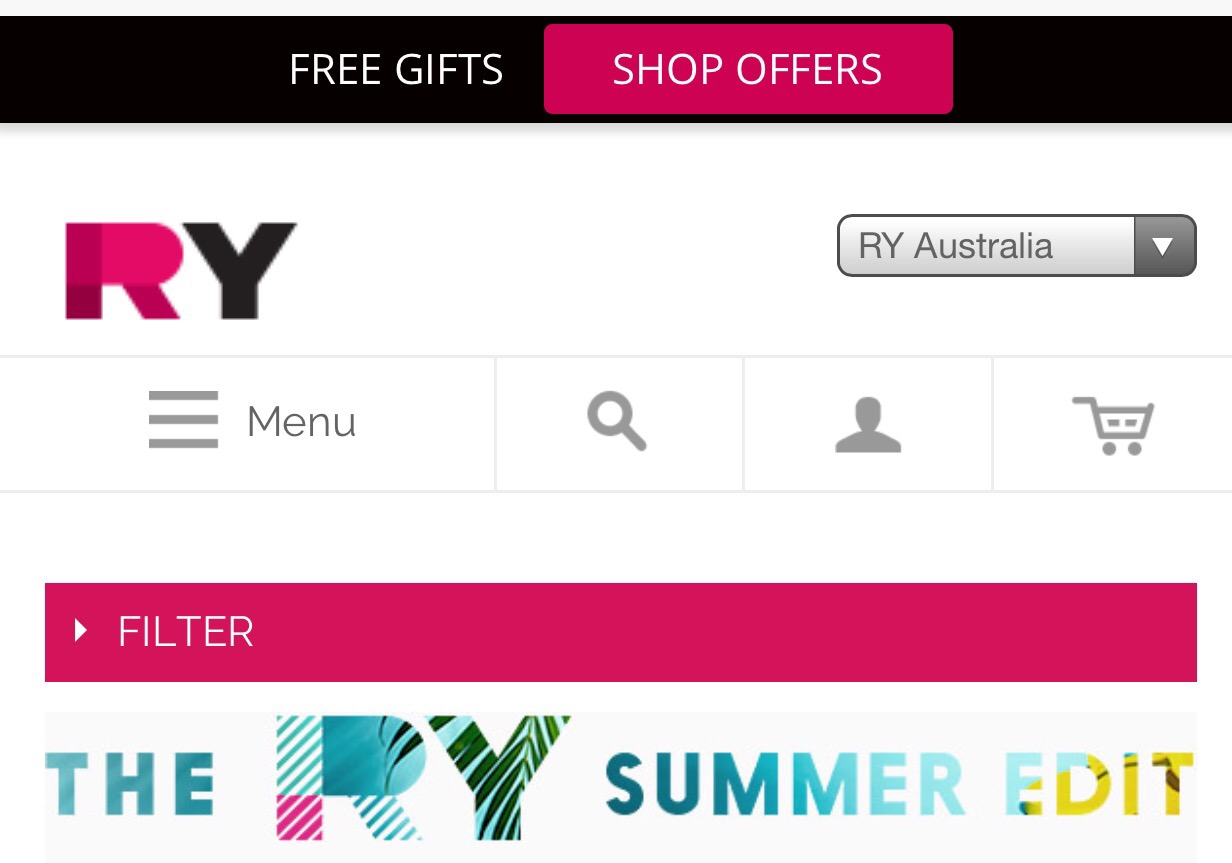Screen dimensions: 1232x863
Task: Click the yellow EDIT word in banner
Action: 1099,785
